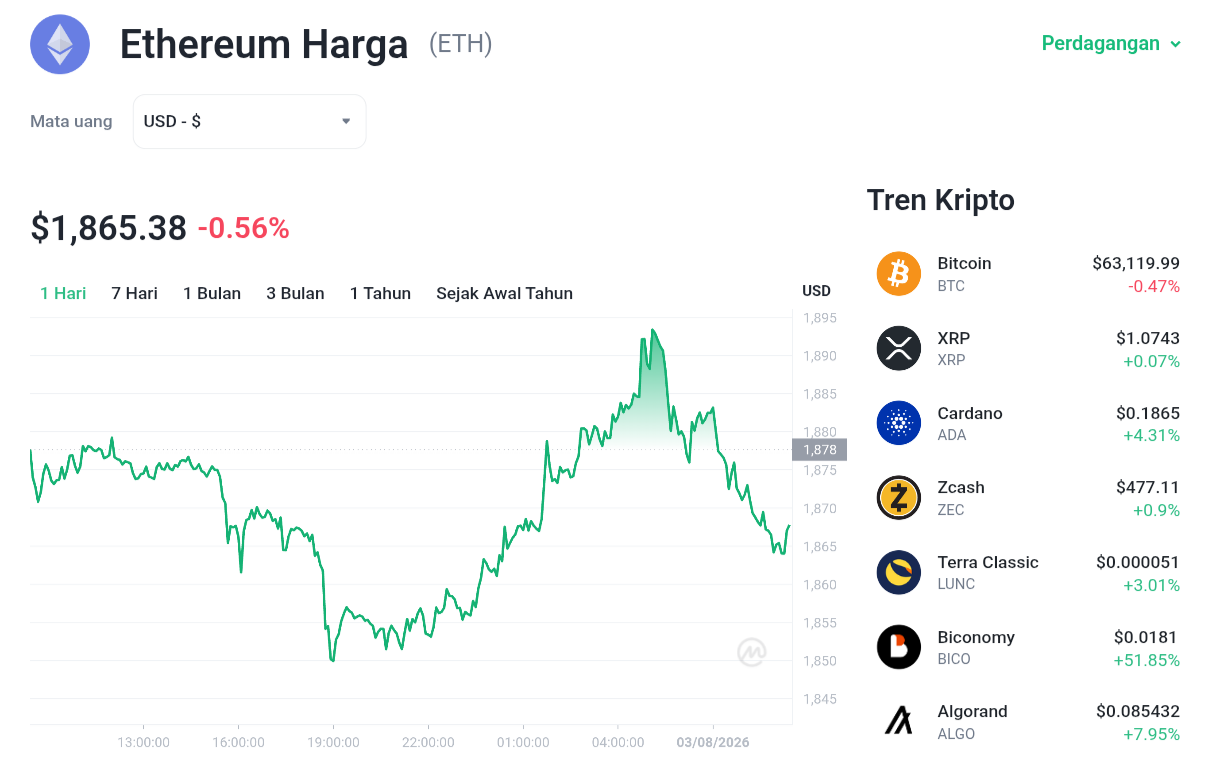Open the Mata uang currency dropdown
The image size is (1220, 775).
pos(250,121)
